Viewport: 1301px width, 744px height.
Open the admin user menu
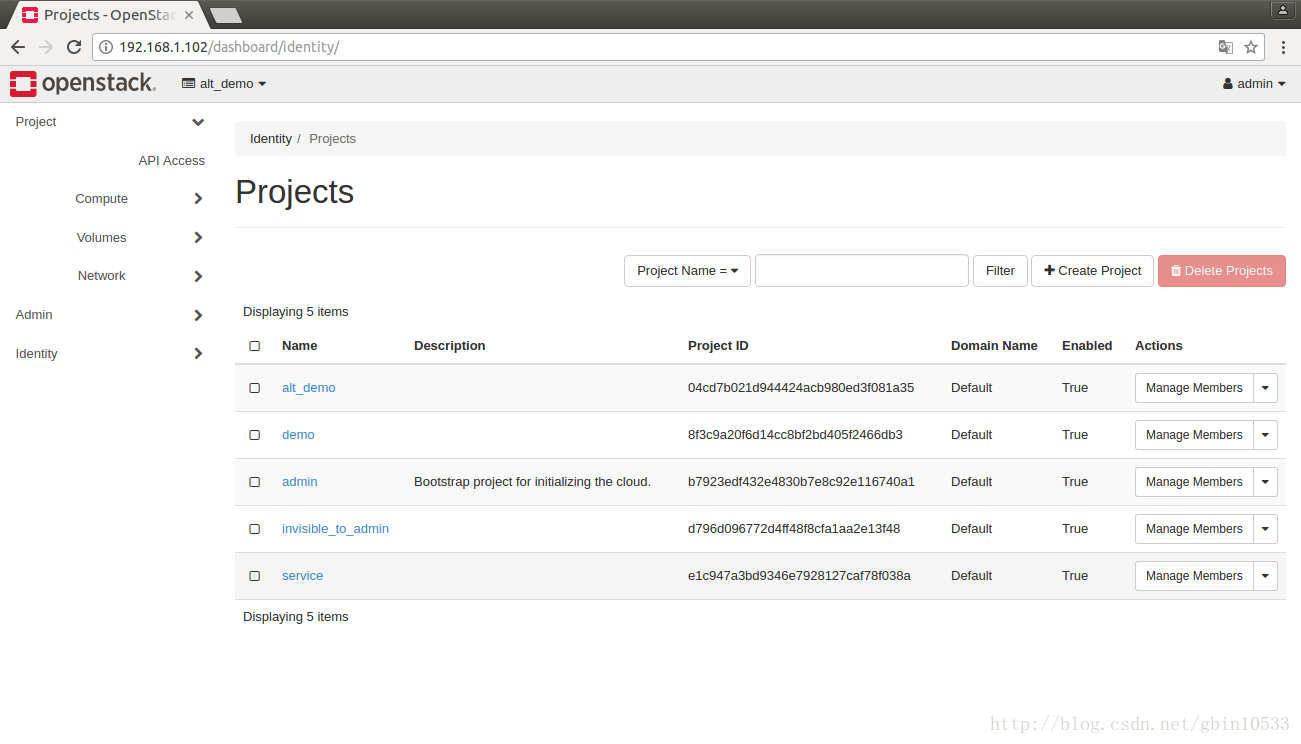pos(1254,84)
